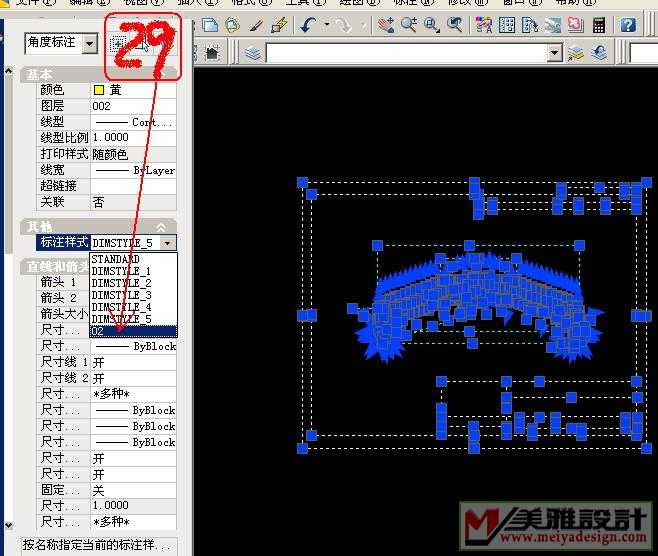Click inside the layer name combo field
Viewport: 658px width, 556px height.
(x=407, y=53)
